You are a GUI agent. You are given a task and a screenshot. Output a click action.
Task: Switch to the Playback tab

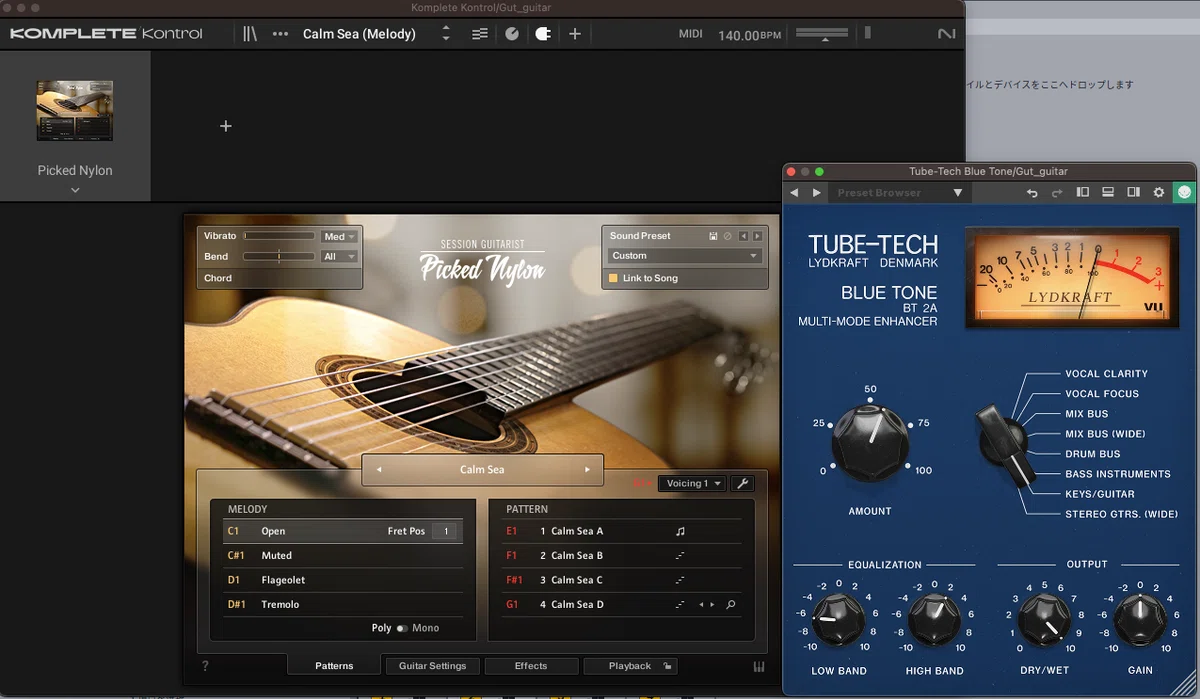point(630,665)
